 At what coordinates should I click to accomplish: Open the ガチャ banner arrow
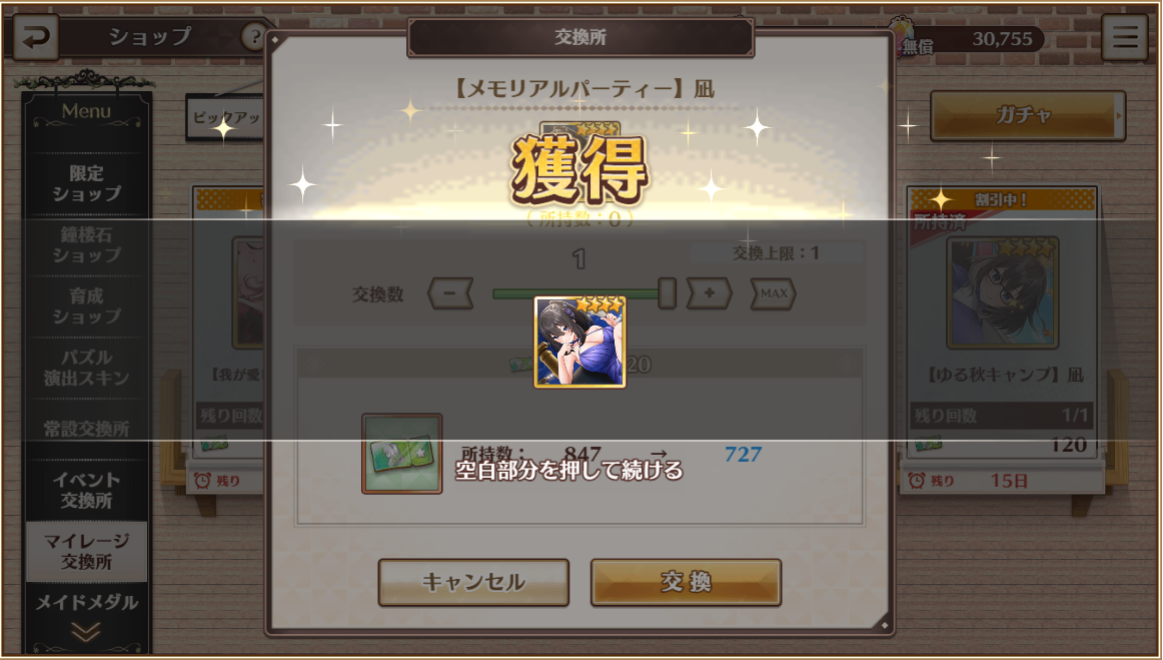point(1118,116)
